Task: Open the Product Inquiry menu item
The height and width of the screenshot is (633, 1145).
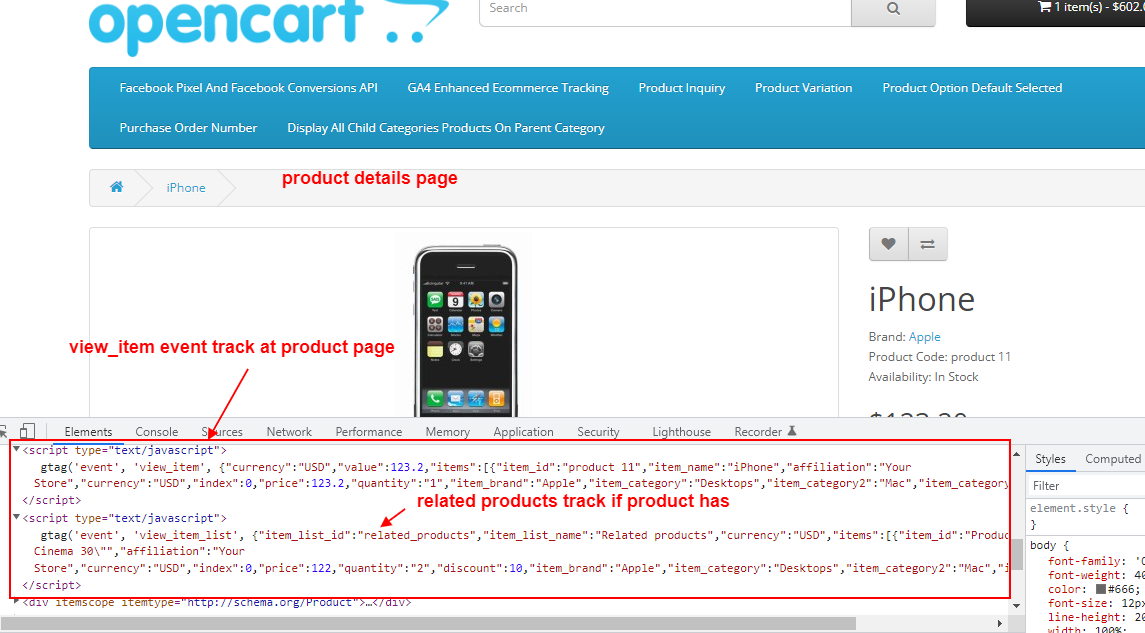Action: [x=682, y=88]
